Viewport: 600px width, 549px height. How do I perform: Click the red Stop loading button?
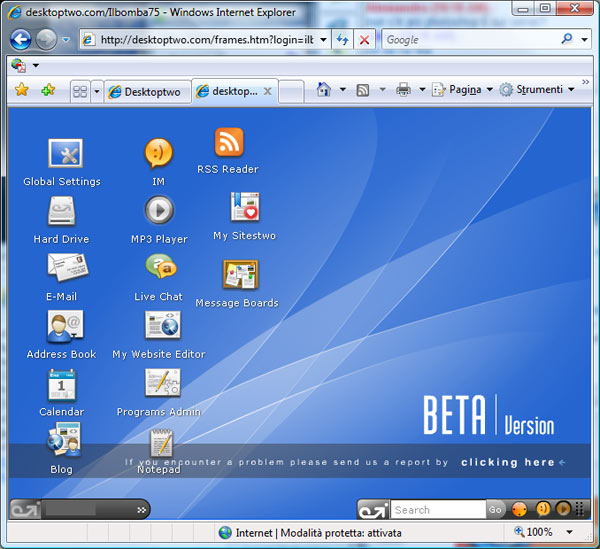(364, 39)
